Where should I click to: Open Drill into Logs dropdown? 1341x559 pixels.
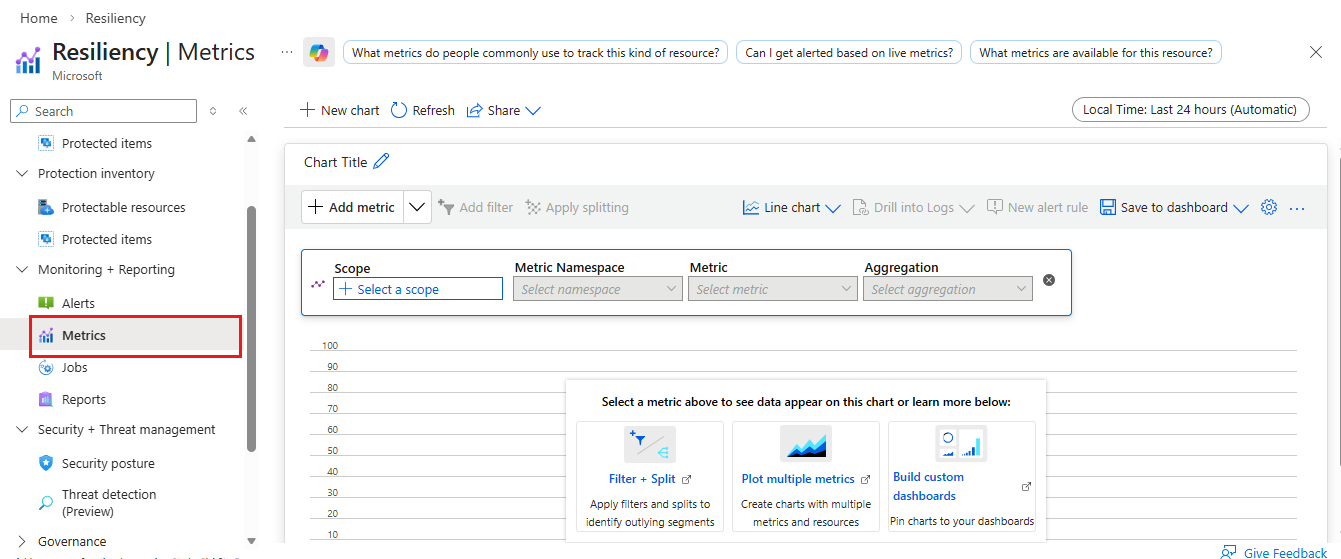913,207
